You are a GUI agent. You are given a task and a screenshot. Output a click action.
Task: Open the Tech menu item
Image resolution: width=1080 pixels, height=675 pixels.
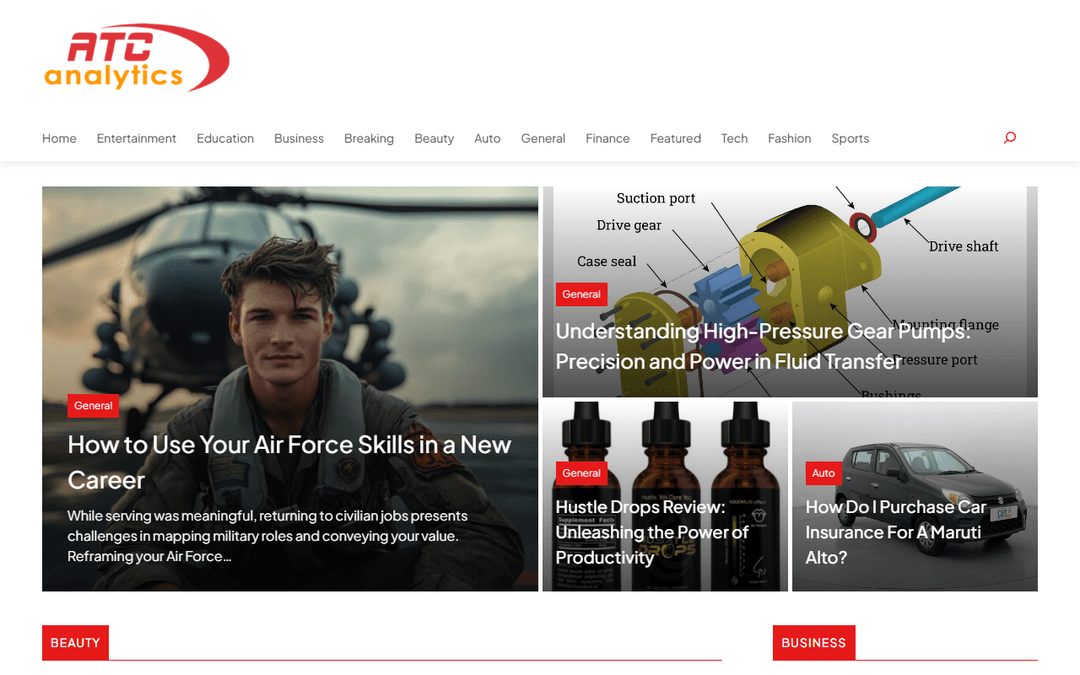click(x=734, y=138)
